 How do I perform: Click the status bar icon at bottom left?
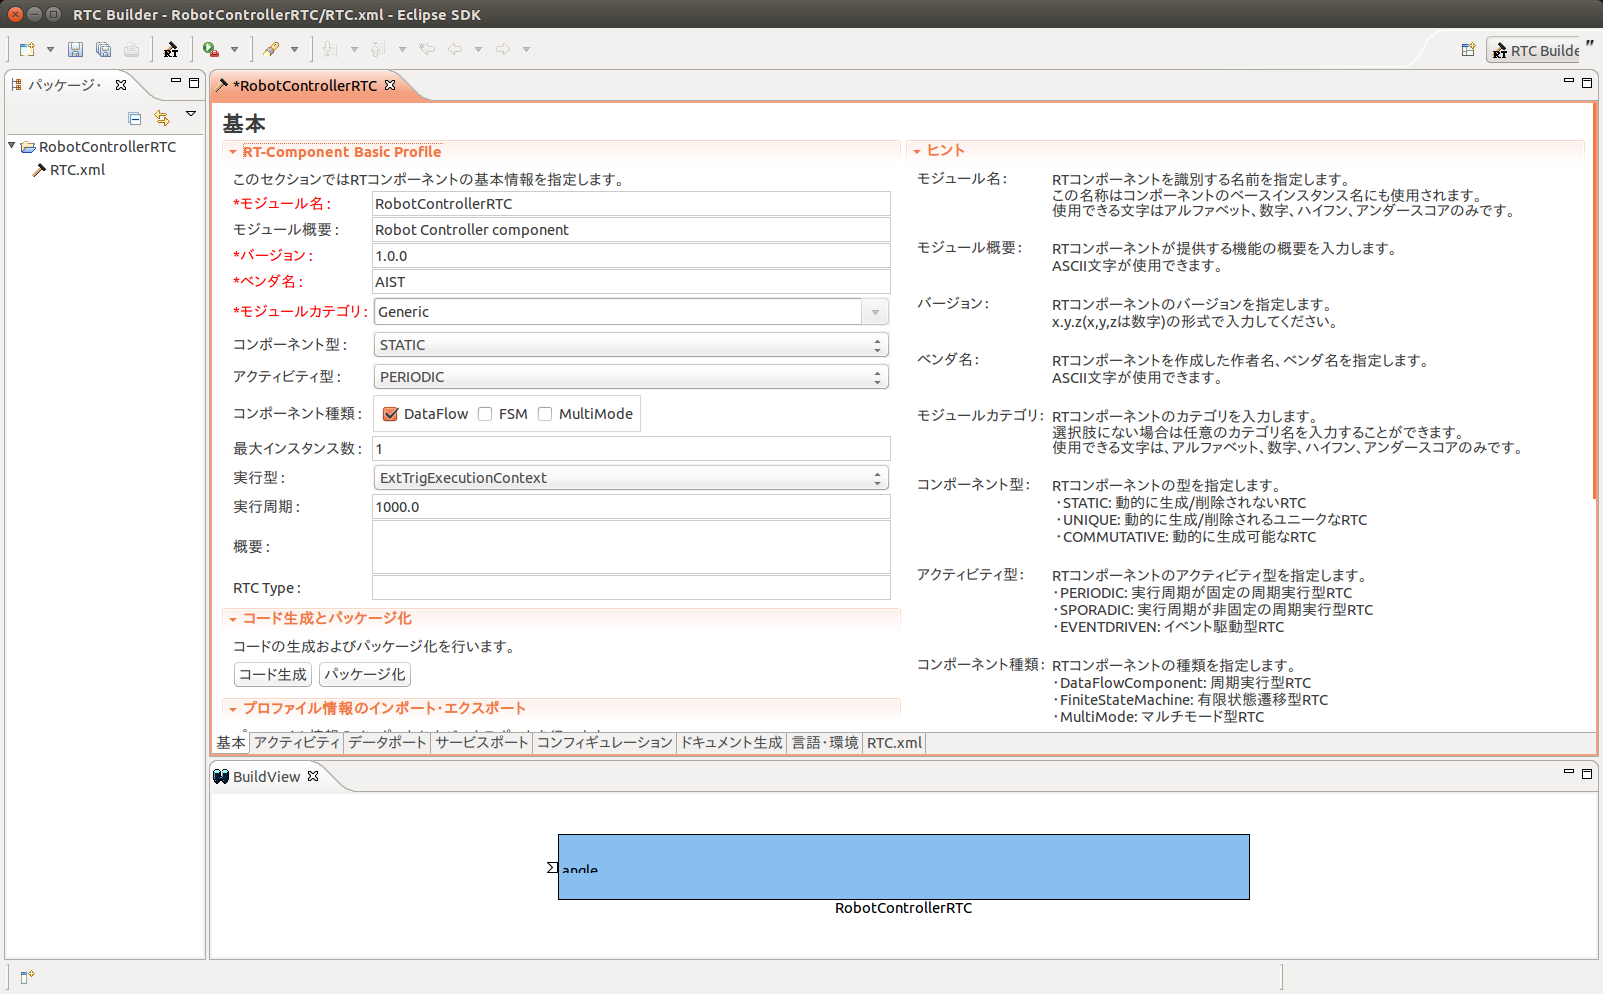click(x=27, y=977)
